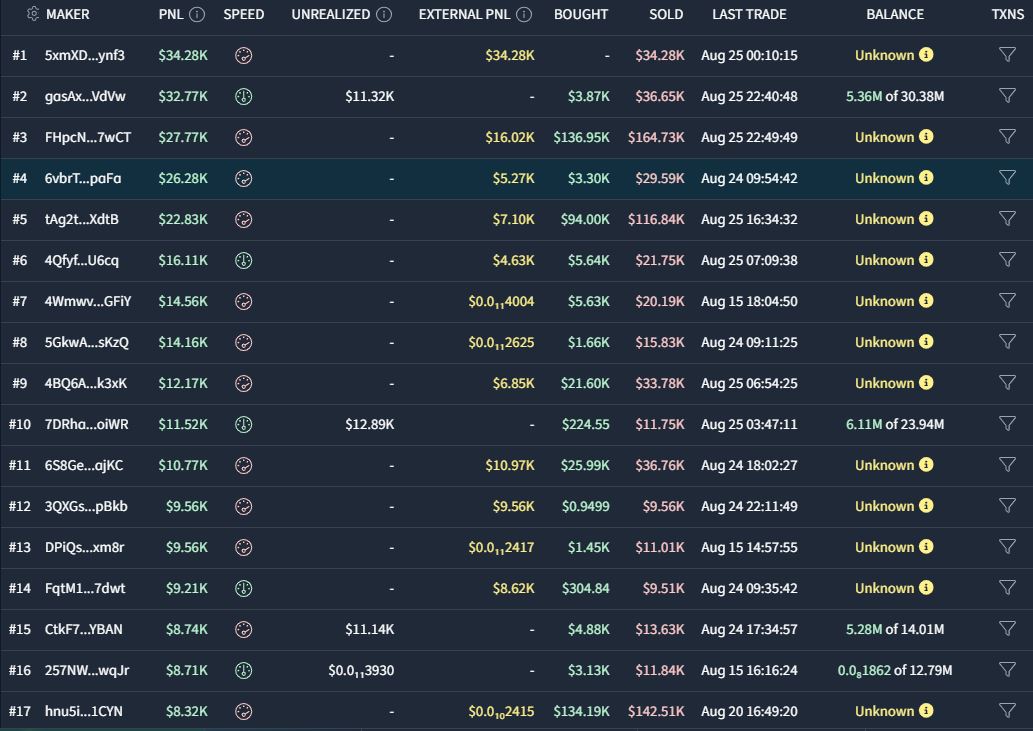Open maker address tAg2t...XdtB
This screenshot has width=1033, height=731.
[x=82, y=219]
